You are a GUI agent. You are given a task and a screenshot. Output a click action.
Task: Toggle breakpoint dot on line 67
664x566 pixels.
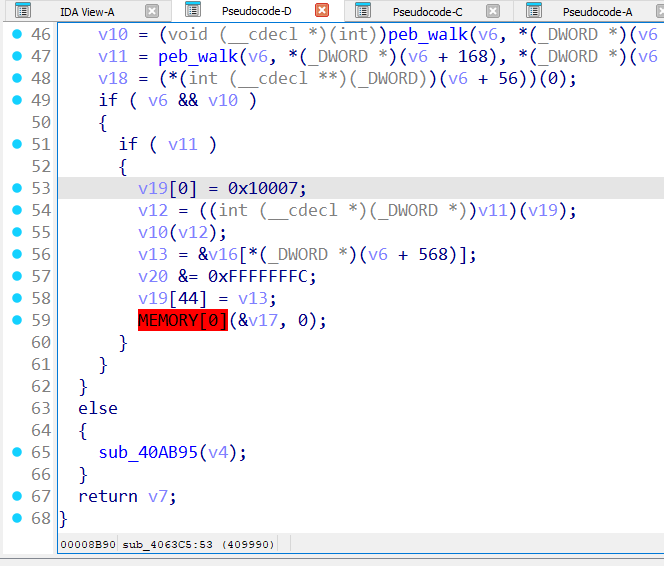(x=16, y=496)
